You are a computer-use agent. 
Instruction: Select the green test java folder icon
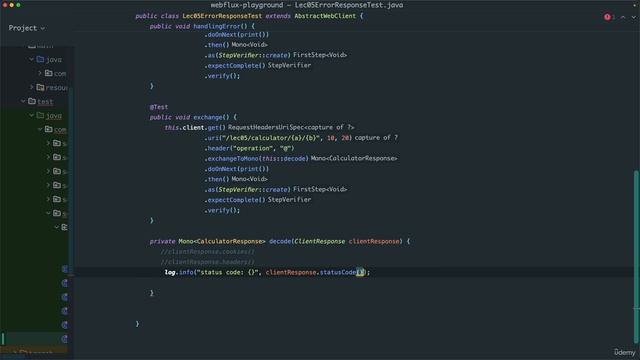pos(40,116)
